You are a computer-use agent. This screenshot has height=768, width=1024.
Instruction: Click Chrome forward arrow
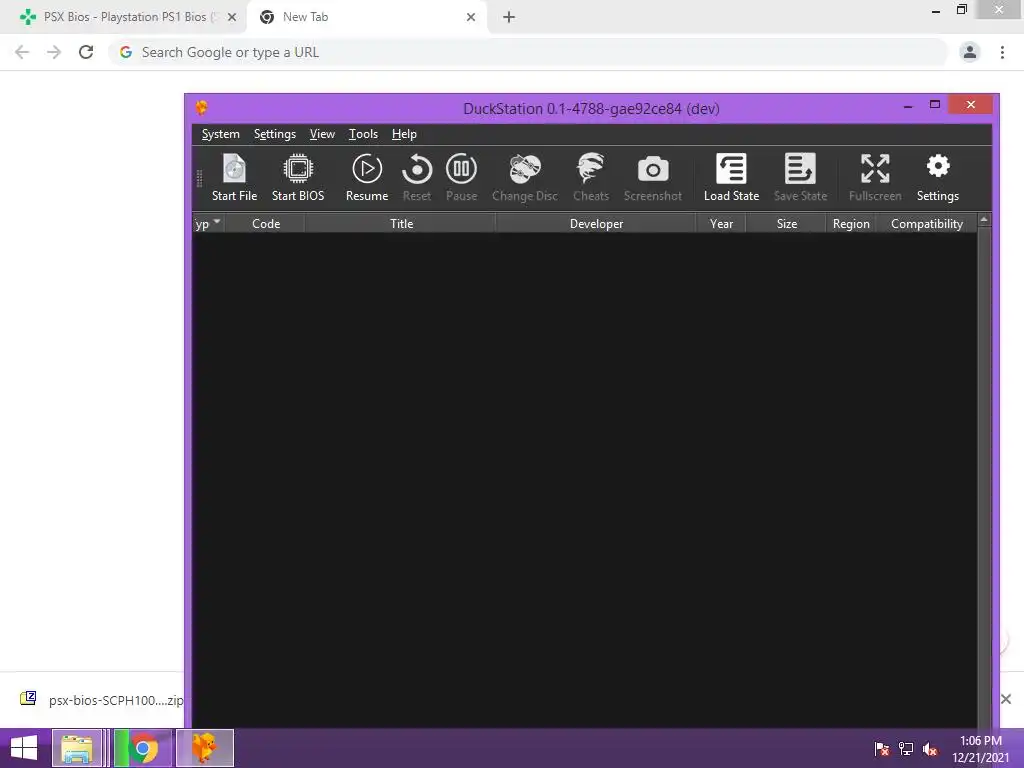pos(54,52)
